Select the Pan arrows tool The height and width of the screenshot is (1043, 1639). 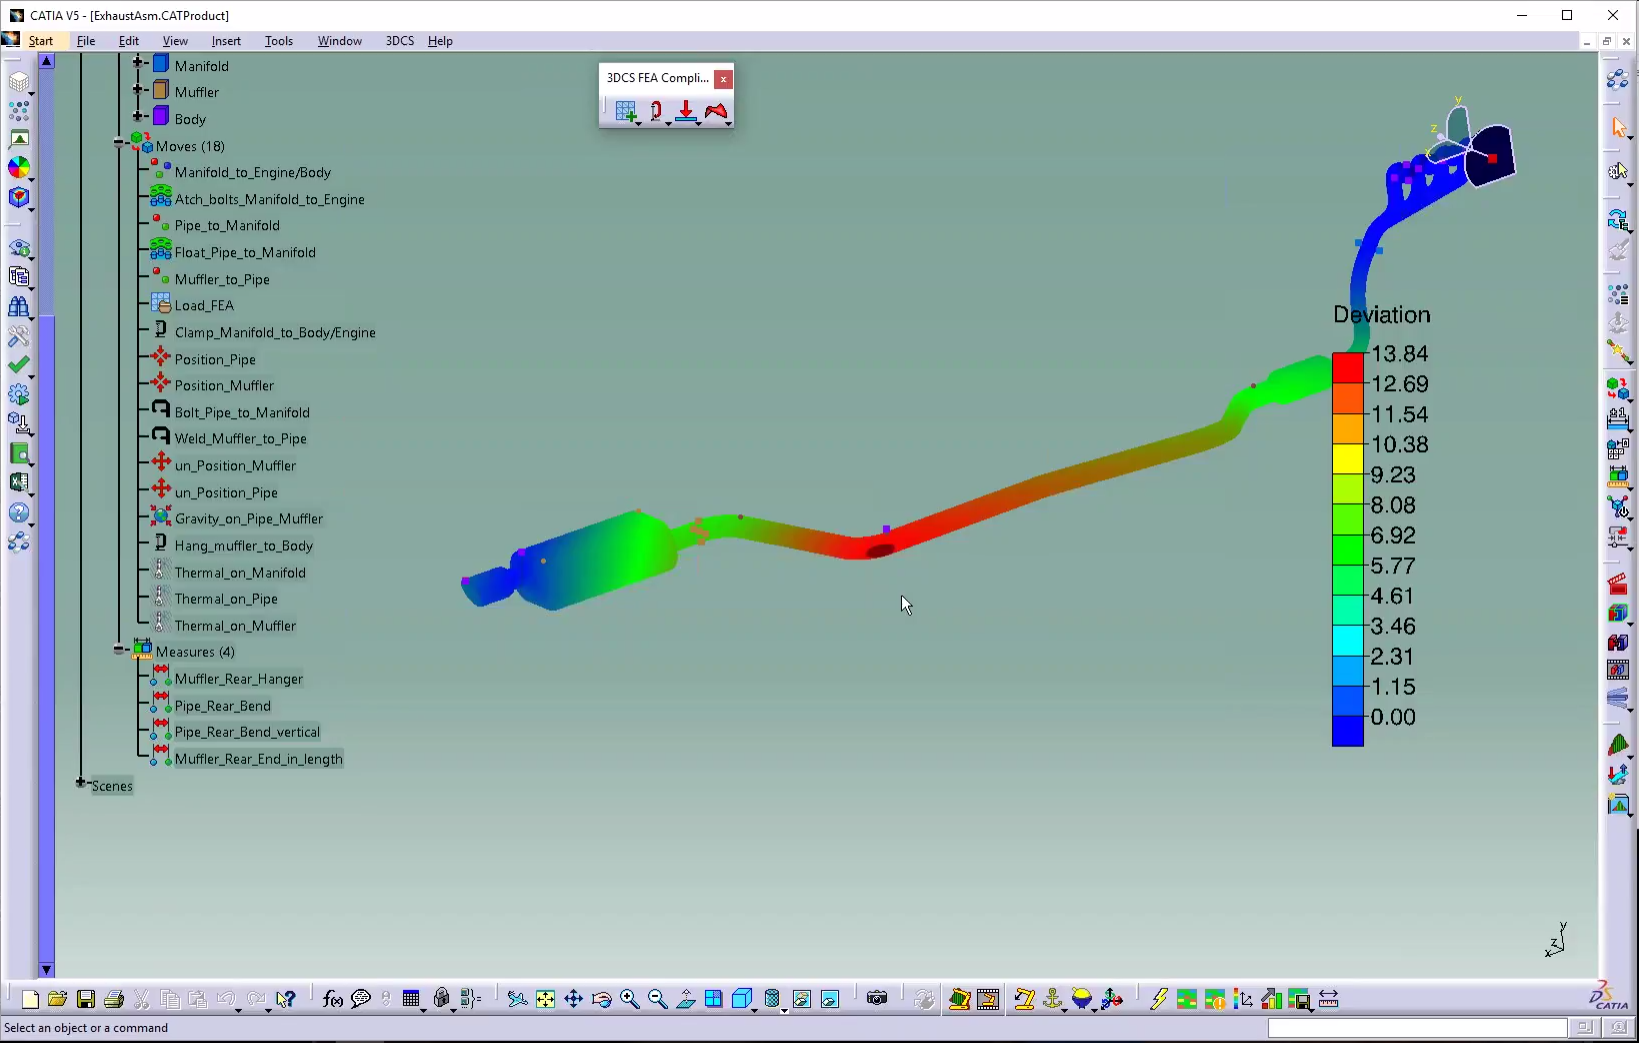point(573,999)
